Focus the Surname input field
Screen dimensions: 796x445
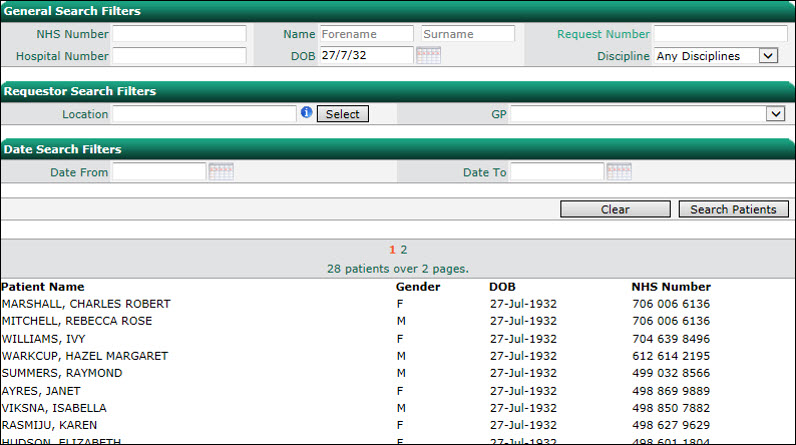pos(468,33)
